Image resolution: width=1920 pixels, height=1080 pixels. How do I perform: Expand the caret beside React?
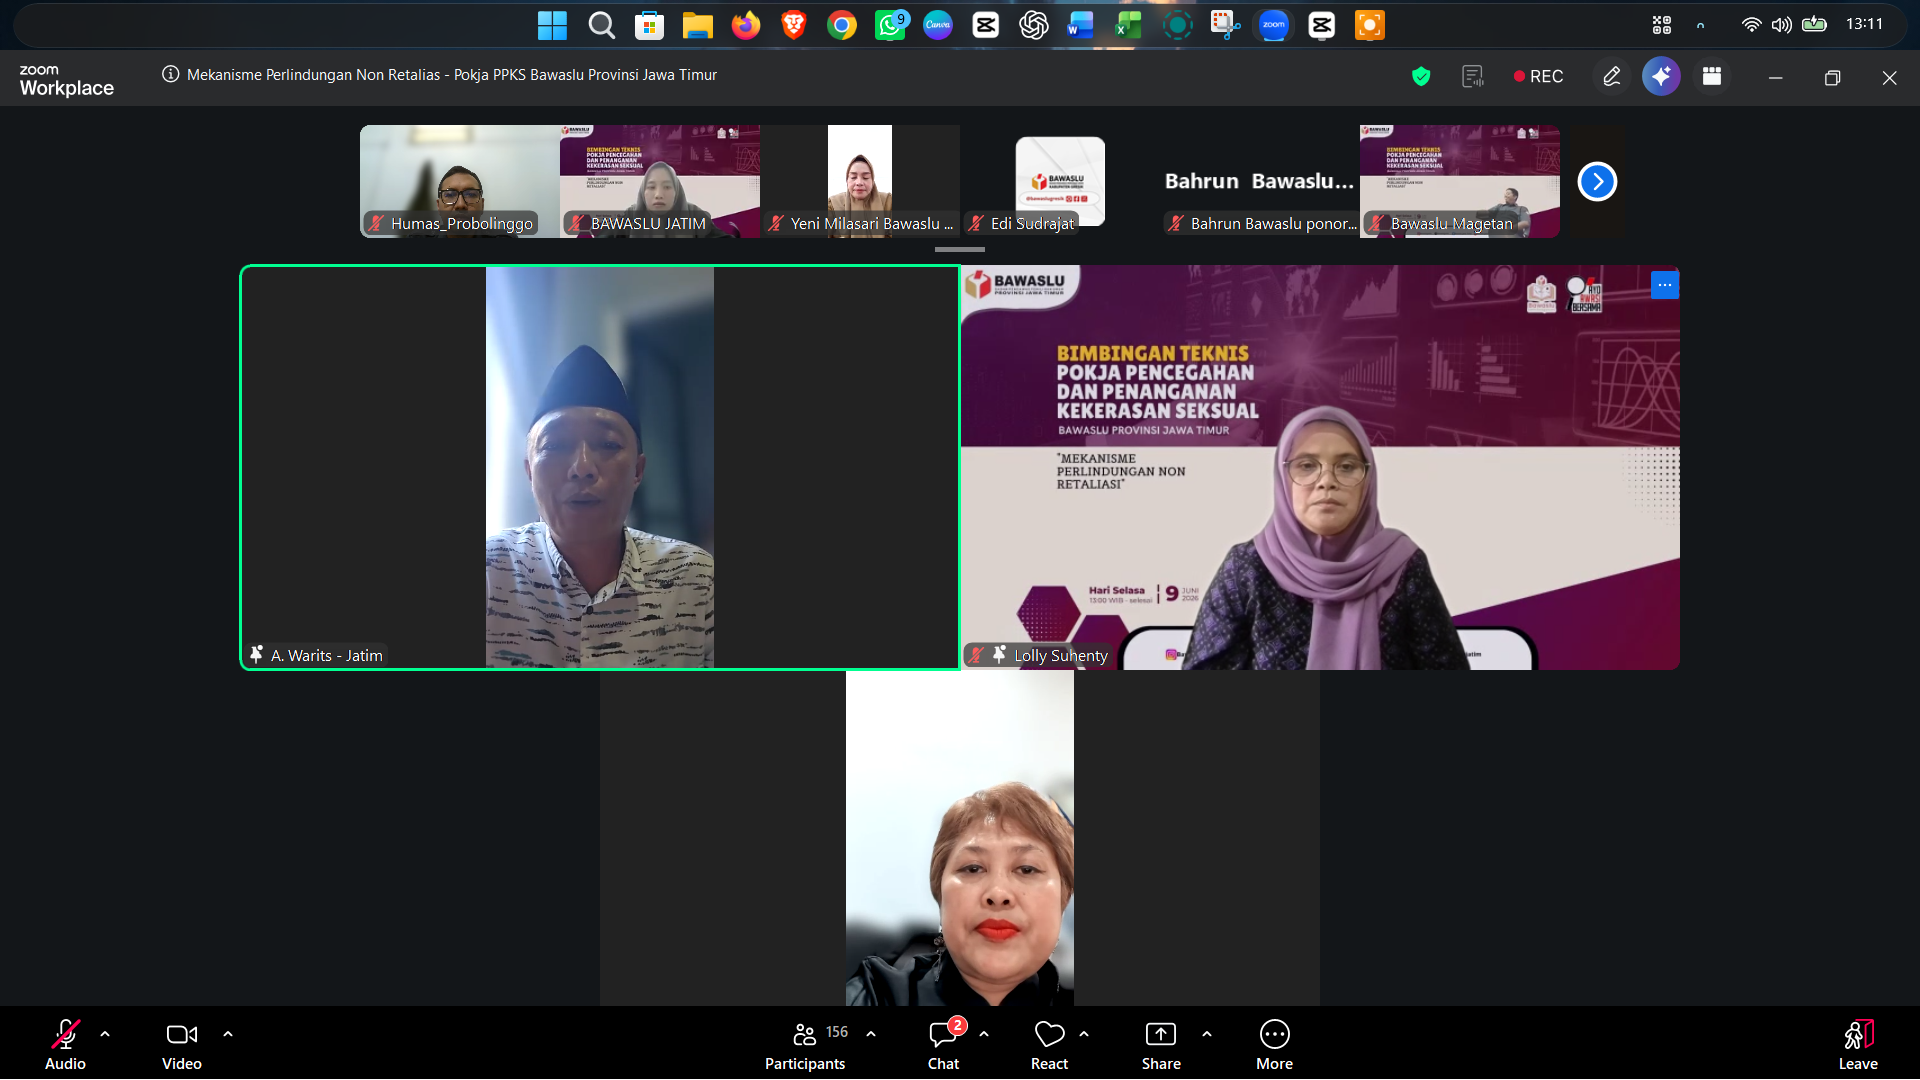1084,1034
